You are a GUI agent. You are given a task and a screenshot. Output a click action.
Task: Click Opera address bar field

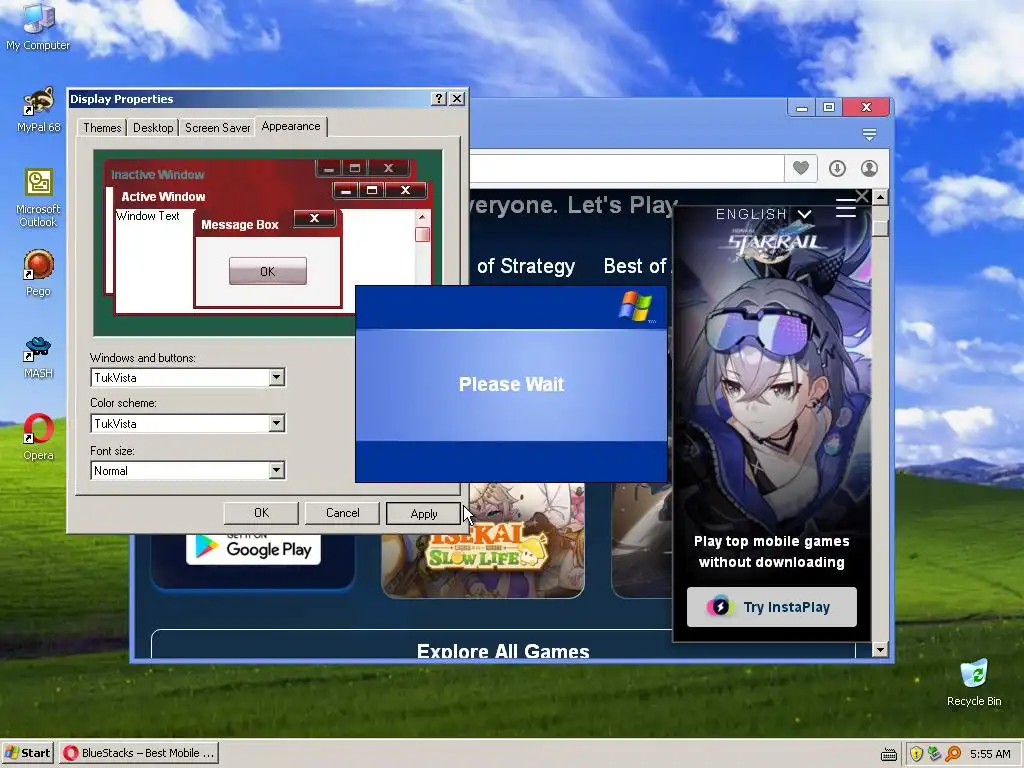(626, 168)
